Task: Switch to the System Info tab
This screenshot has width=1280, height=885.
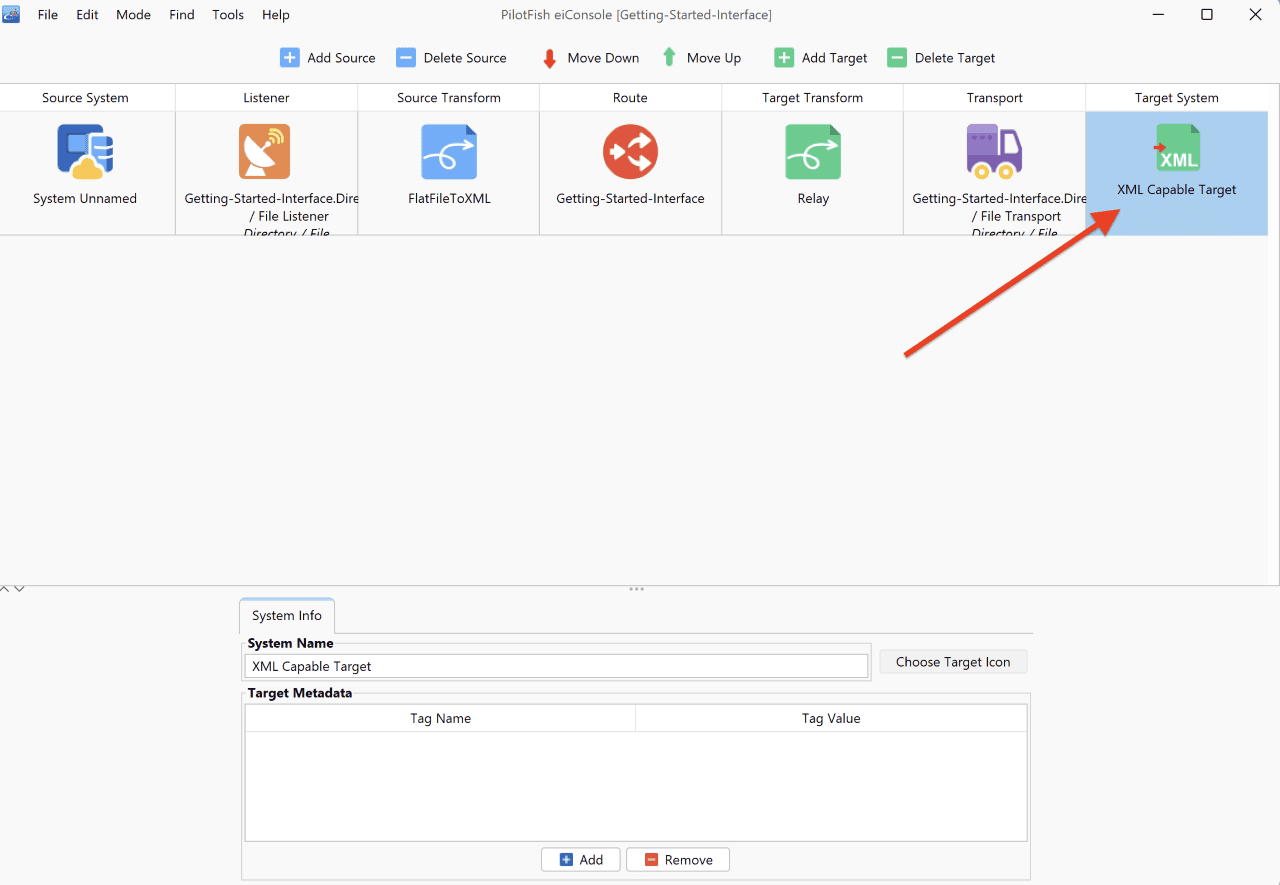Action: tap(287, 616)
